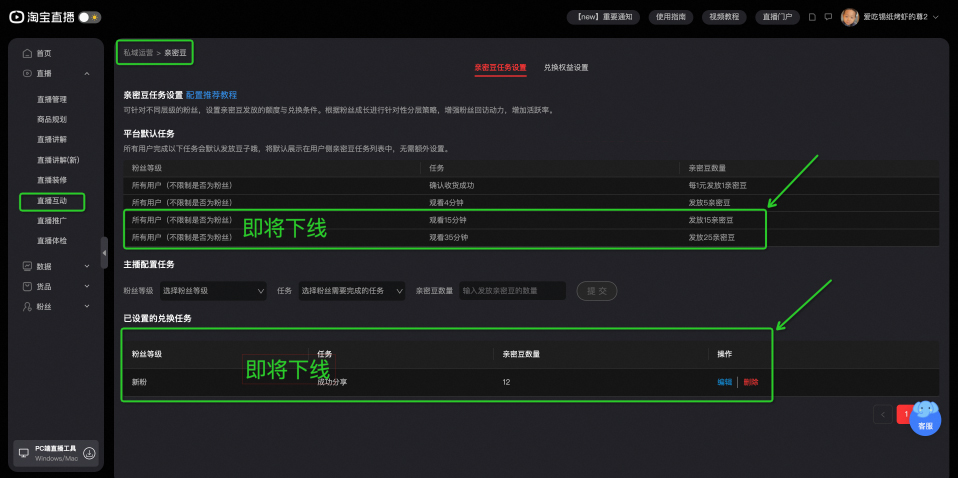Screen dimensions: 958x478
Task: Expand the account name dropdown chevron
Action: pos(935,17)
